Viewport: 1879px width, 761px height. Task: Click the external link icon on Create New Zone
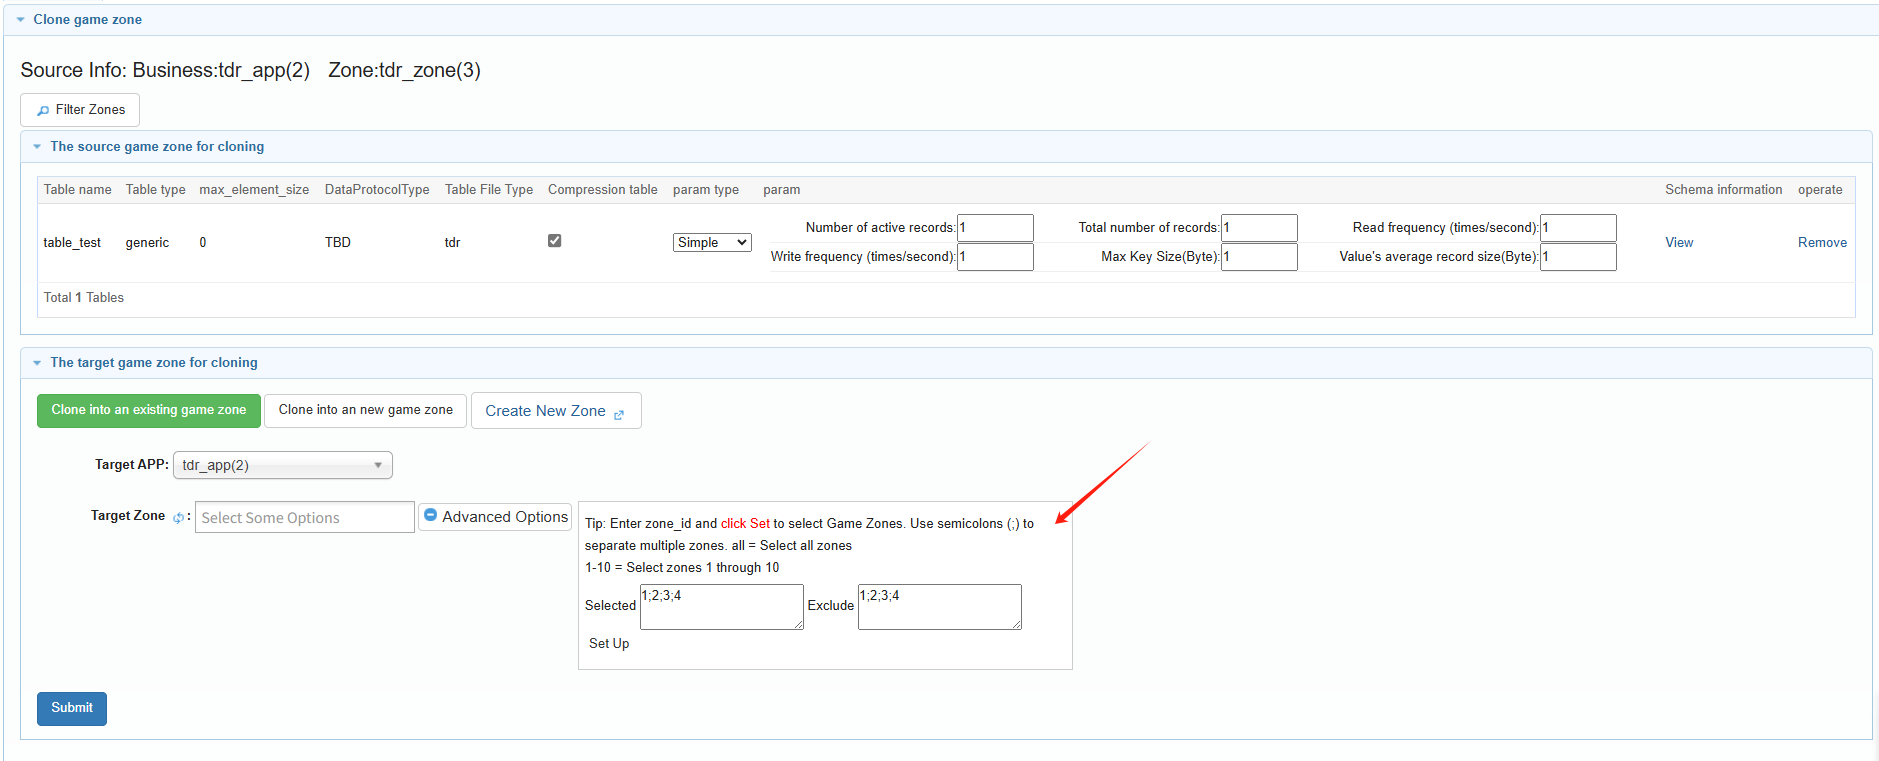[619, 414]
